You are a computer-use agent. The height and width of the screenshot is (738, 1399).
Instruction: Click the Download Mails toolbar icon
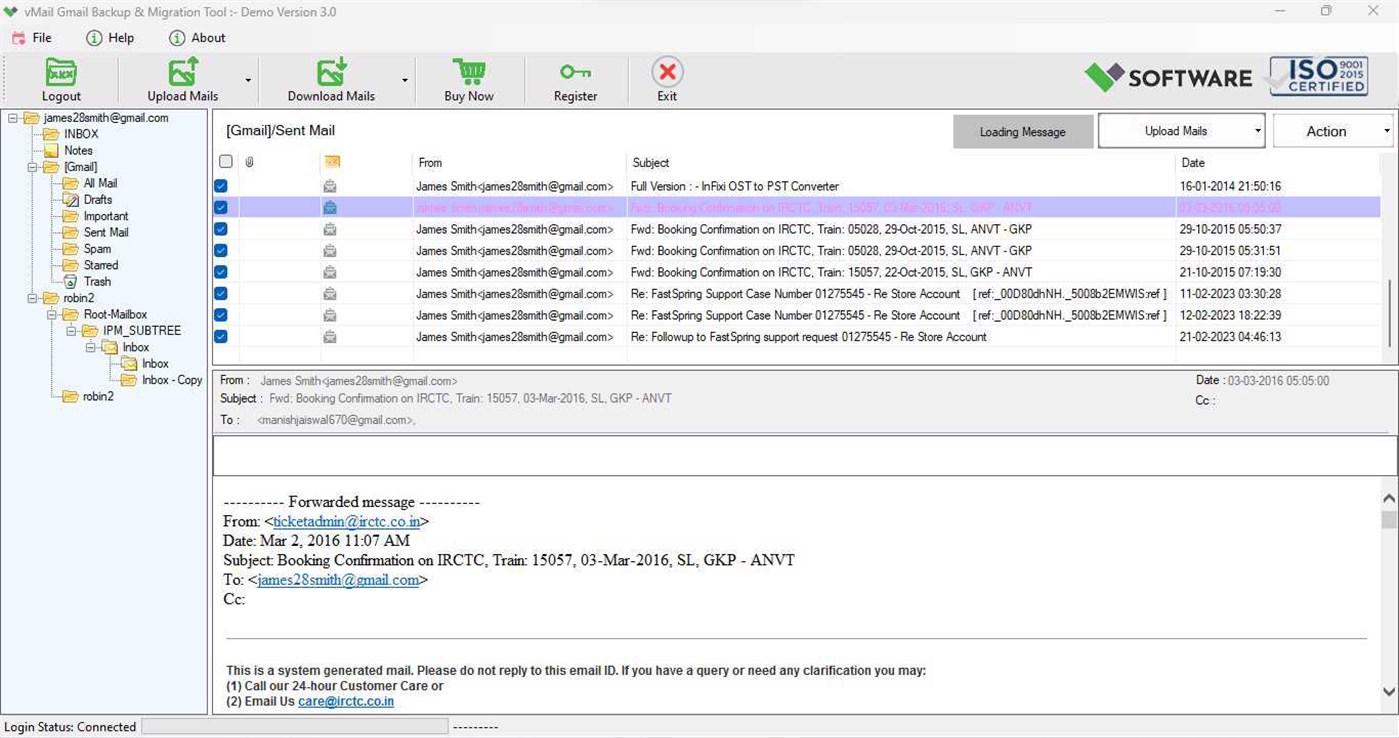tap(331, 72)
